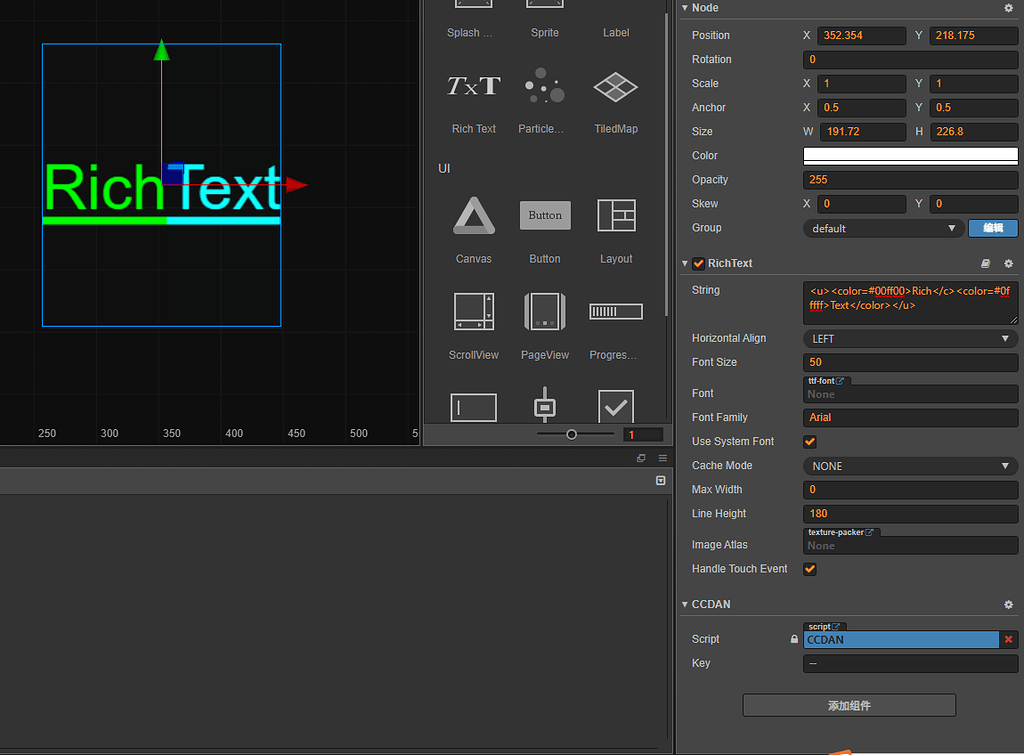Screen dimensions: 1024x755
Task: Disable the Handle Touch Event checkbox
Action: pos(809,568)
